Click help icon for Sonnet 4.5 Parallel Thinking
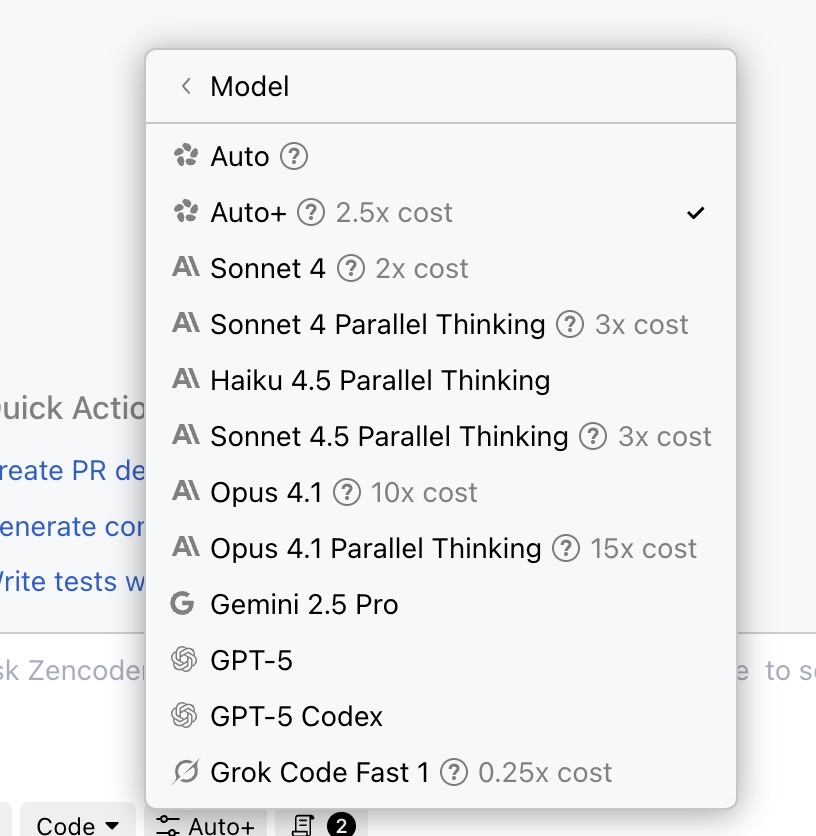The image size is (816, 836). tap(594, 437)
